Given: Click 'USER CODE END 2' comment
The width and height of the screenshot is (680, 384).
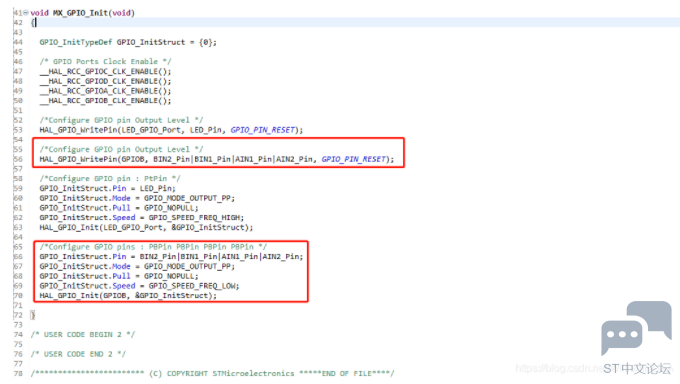Looking at the screenshot, I should 78,354.
